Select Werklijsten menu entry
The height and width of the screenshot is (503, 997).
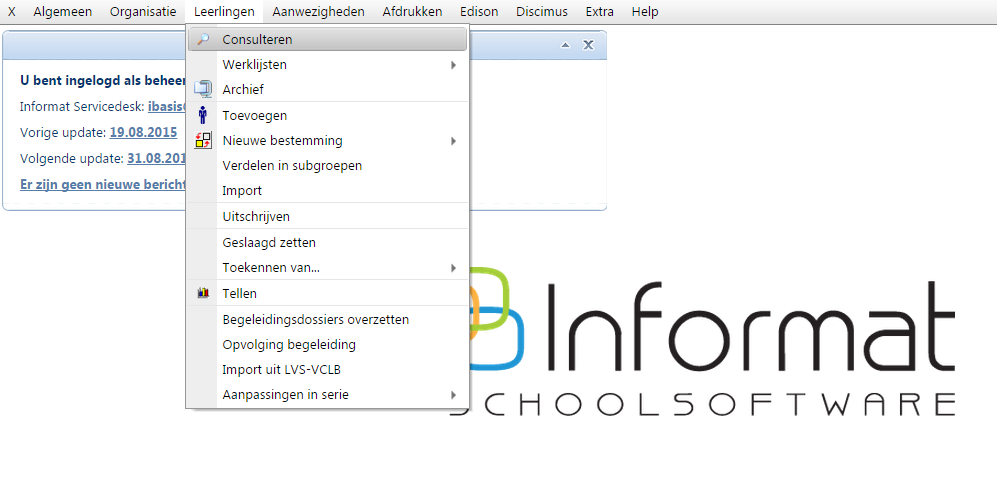click(x=327, y=65)
